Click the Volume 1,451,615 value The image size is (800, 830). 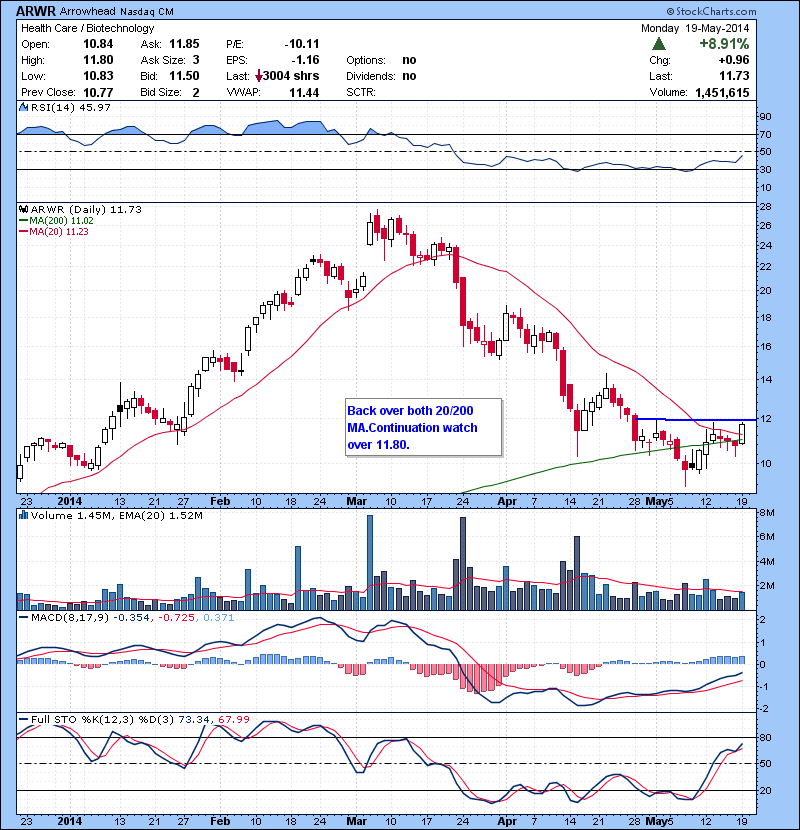point(722,93)
